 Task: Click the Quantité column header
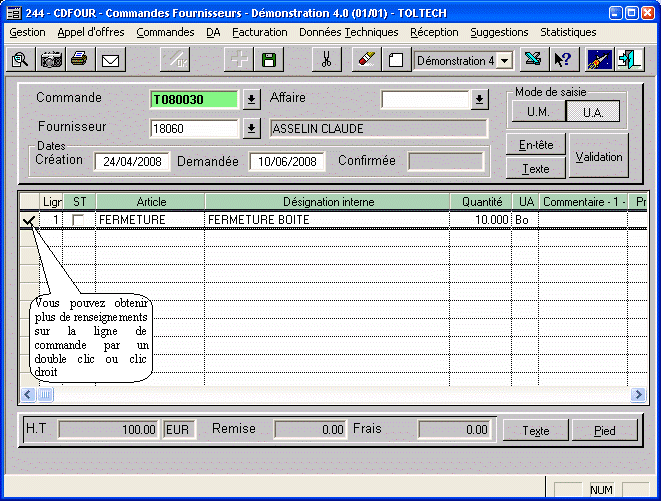pos(481,202)
